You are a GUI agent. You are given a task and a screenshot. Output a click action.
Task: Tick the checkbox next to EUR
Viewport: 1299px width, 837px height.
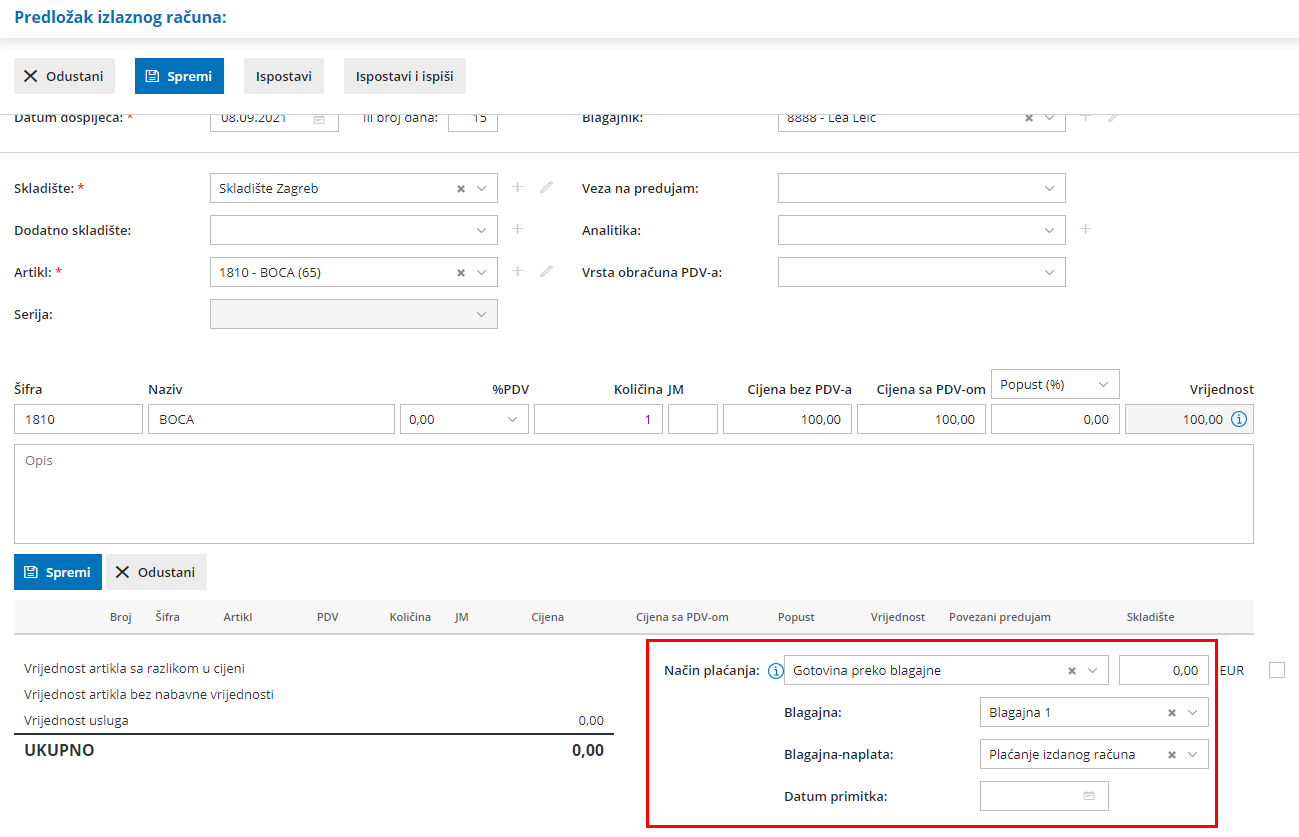pos(1276,670)
